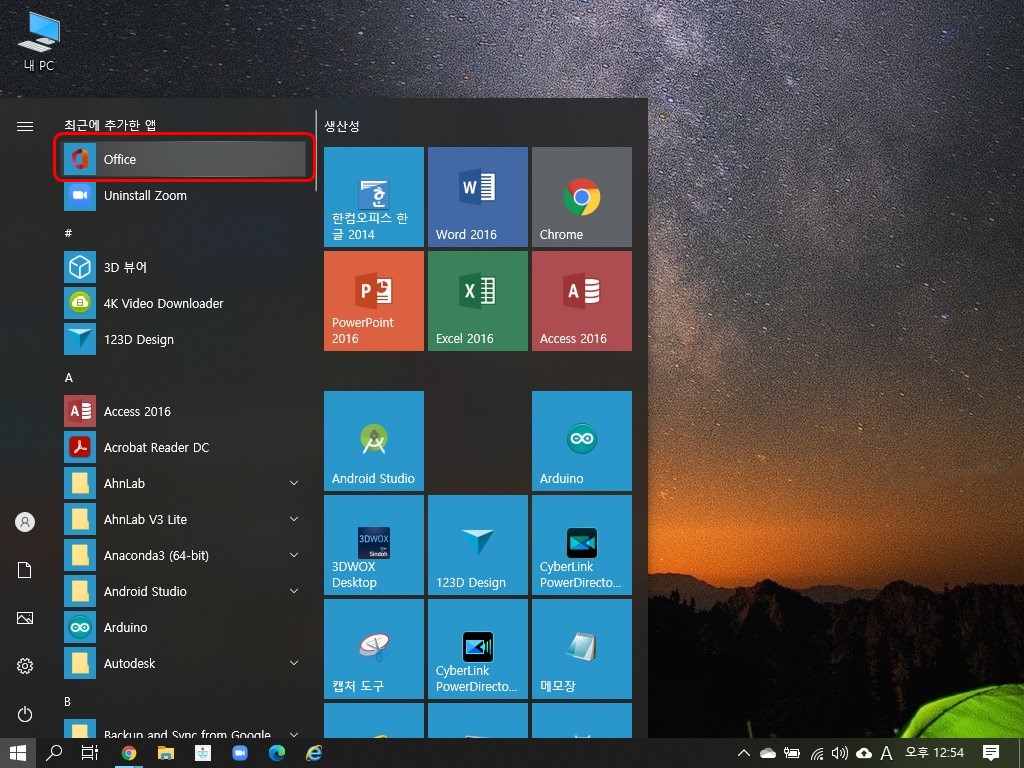1024x768 pixels.
Task: Open the upper CyberLink PowerDirector tile
Action: point(582,545)
